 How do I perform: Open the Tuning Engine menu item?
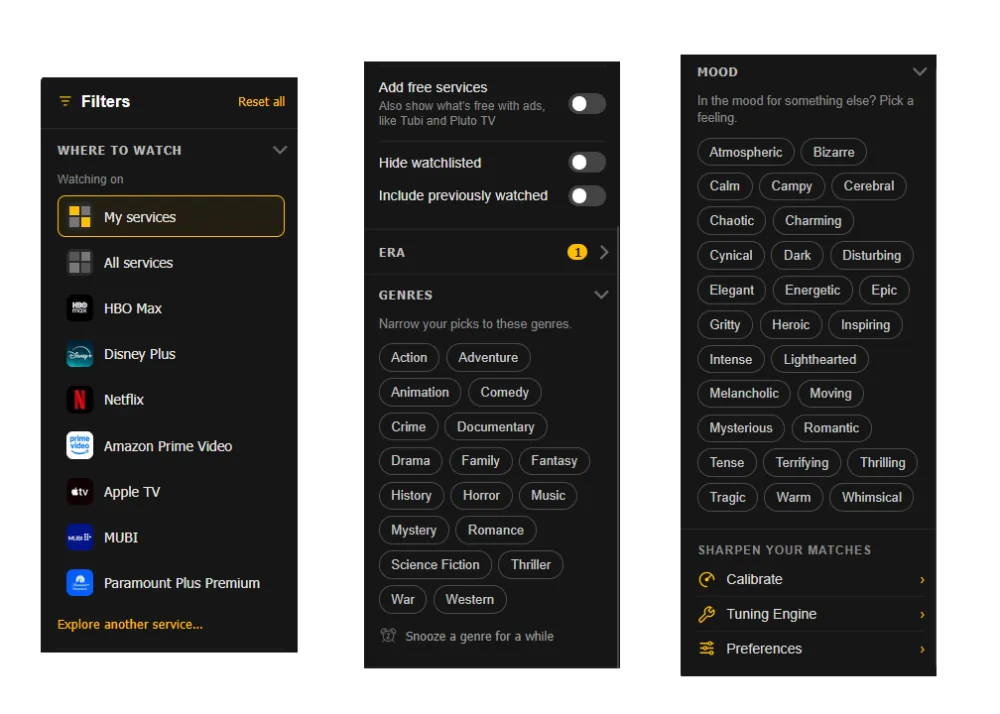[811, 614]
